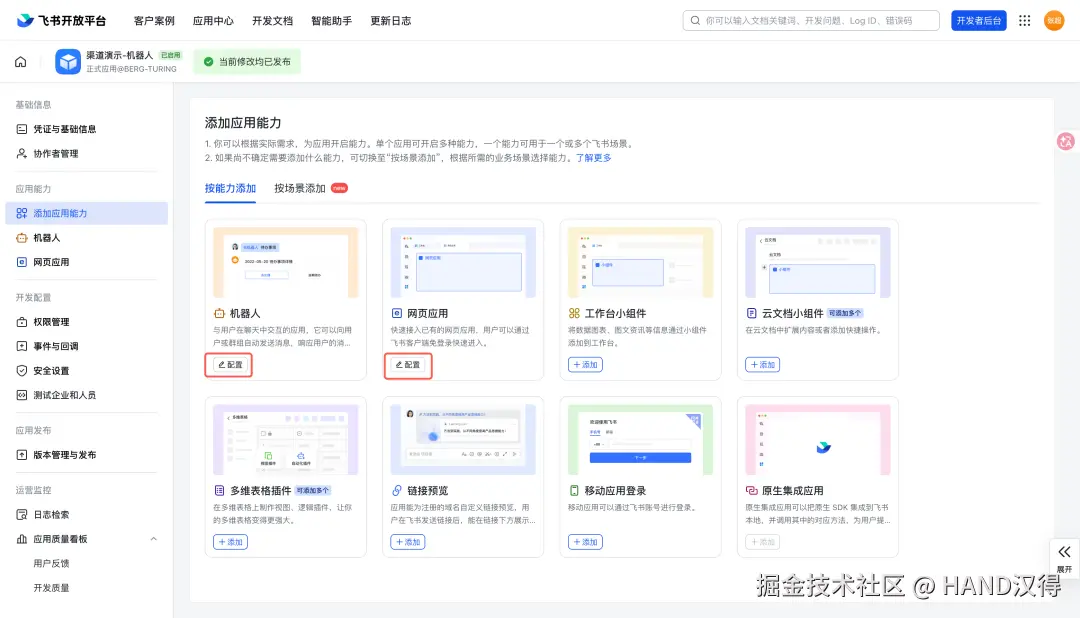The height and width of the screenshot is (618, 1080).
Task: Open 机器人 in the sidebar
Action: coord(86,238)
